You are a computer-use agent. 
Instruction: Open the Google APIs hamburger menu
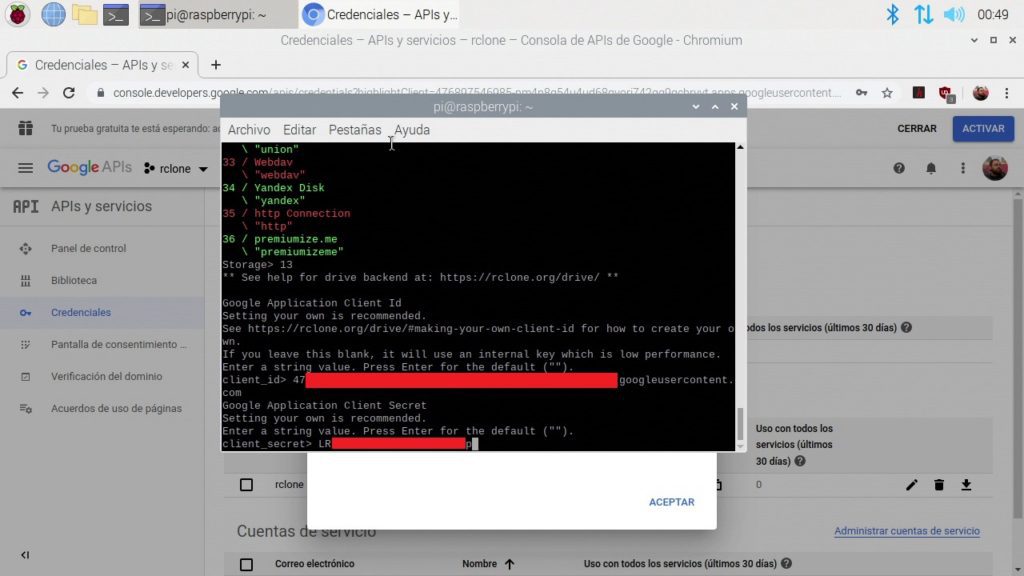[25, 168]
